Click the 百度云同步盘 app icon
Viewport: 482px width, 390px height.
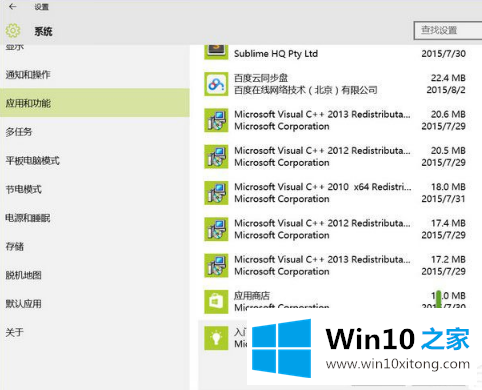point(216,84)
